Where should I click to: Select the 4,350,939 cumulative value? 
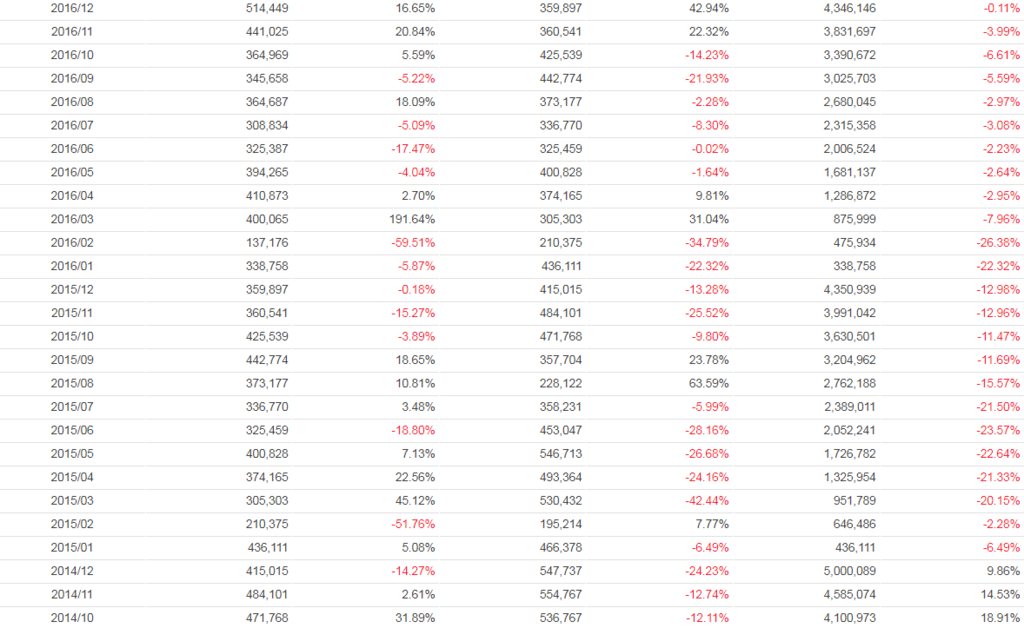[849, 289]
